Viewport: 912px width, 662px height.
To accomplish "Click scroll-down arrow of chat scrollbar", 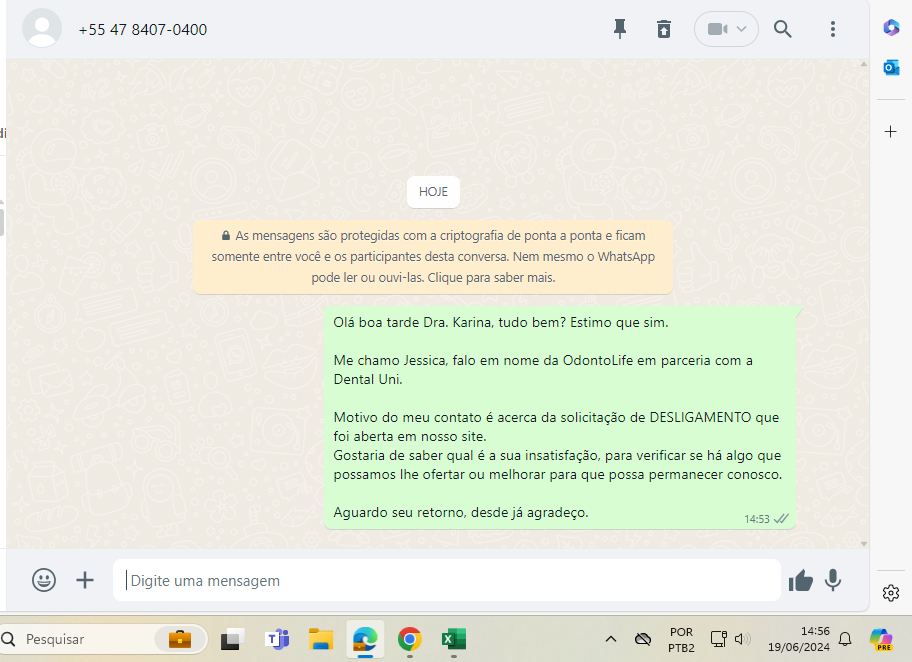I will pos(864,544).
